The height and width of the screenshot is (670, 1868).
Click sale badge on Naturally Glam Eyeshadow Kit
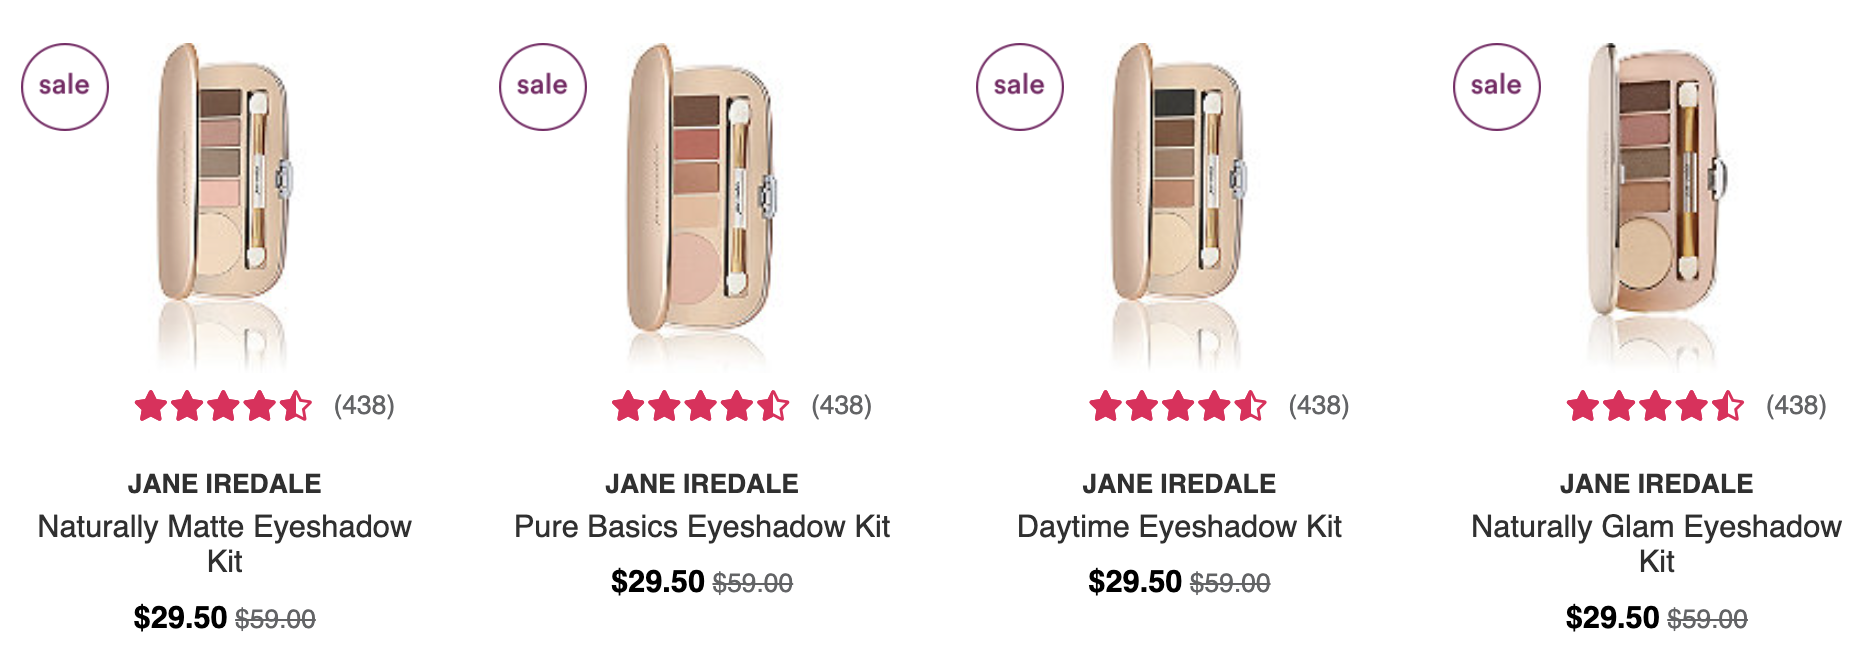click(1497, 87)
